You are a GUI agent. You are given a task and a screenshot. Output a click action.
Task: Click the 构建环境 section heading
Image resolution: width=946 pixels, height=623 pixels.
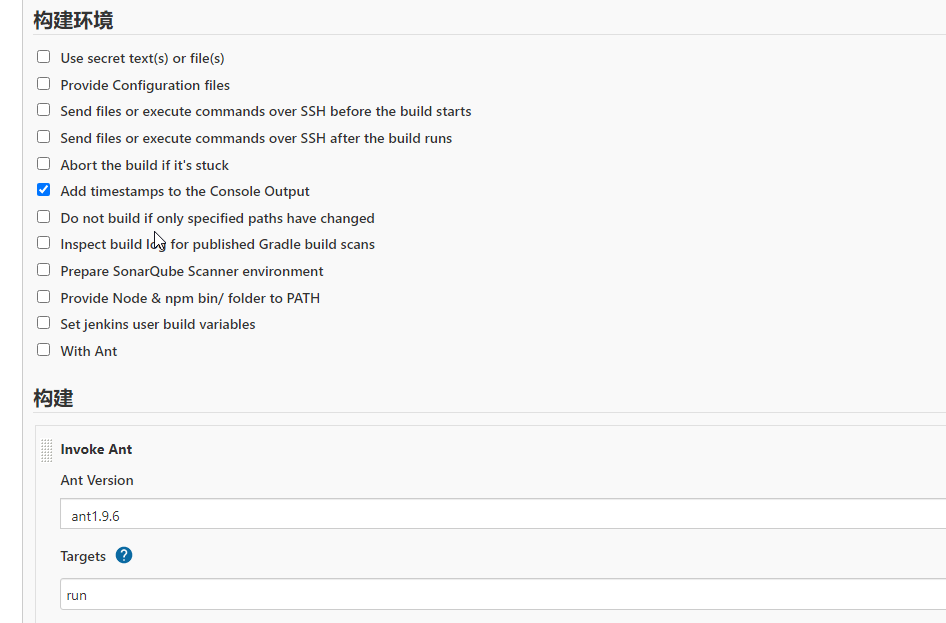point(72,20)
